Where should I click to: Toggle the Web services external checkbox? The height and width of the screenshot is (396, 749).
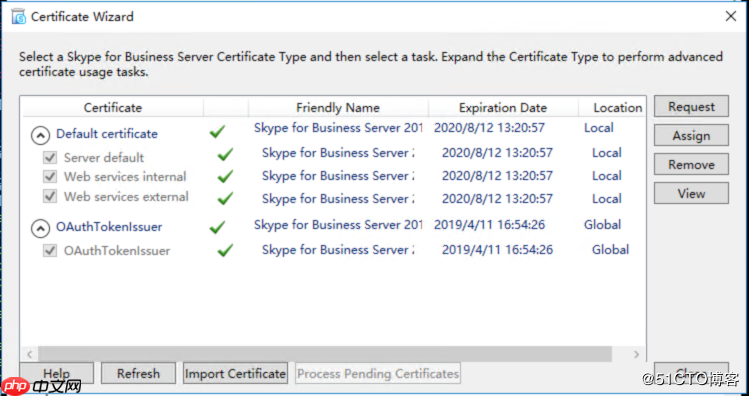coord(50,196)
